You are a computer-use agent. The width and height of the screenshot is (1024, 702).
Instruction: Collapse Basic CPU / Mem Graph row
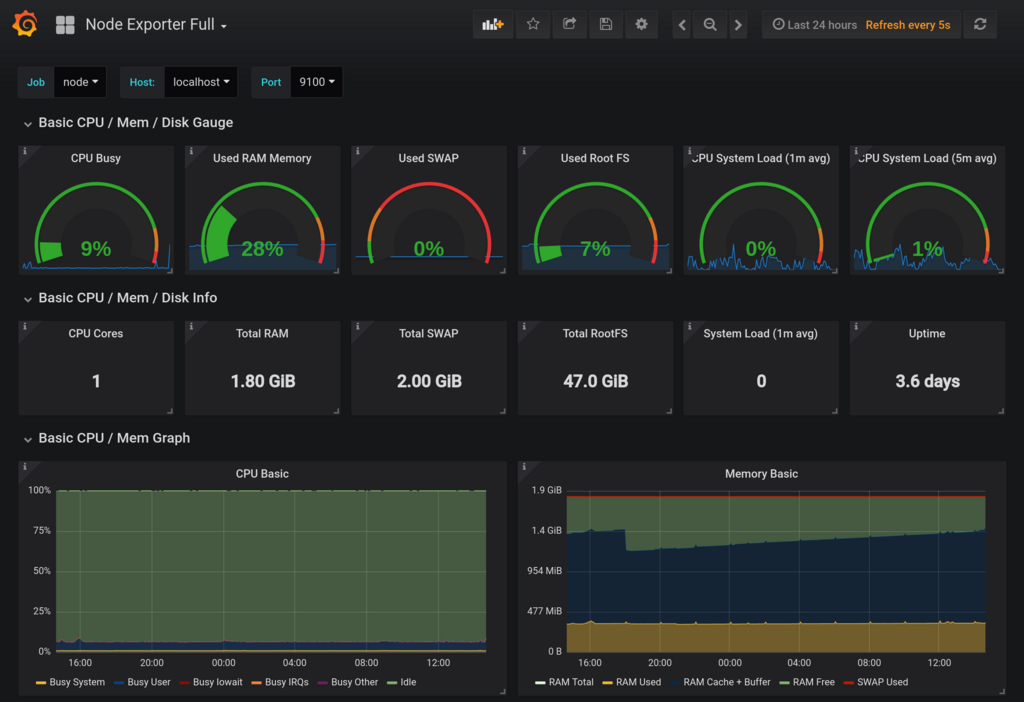[114, 438]
